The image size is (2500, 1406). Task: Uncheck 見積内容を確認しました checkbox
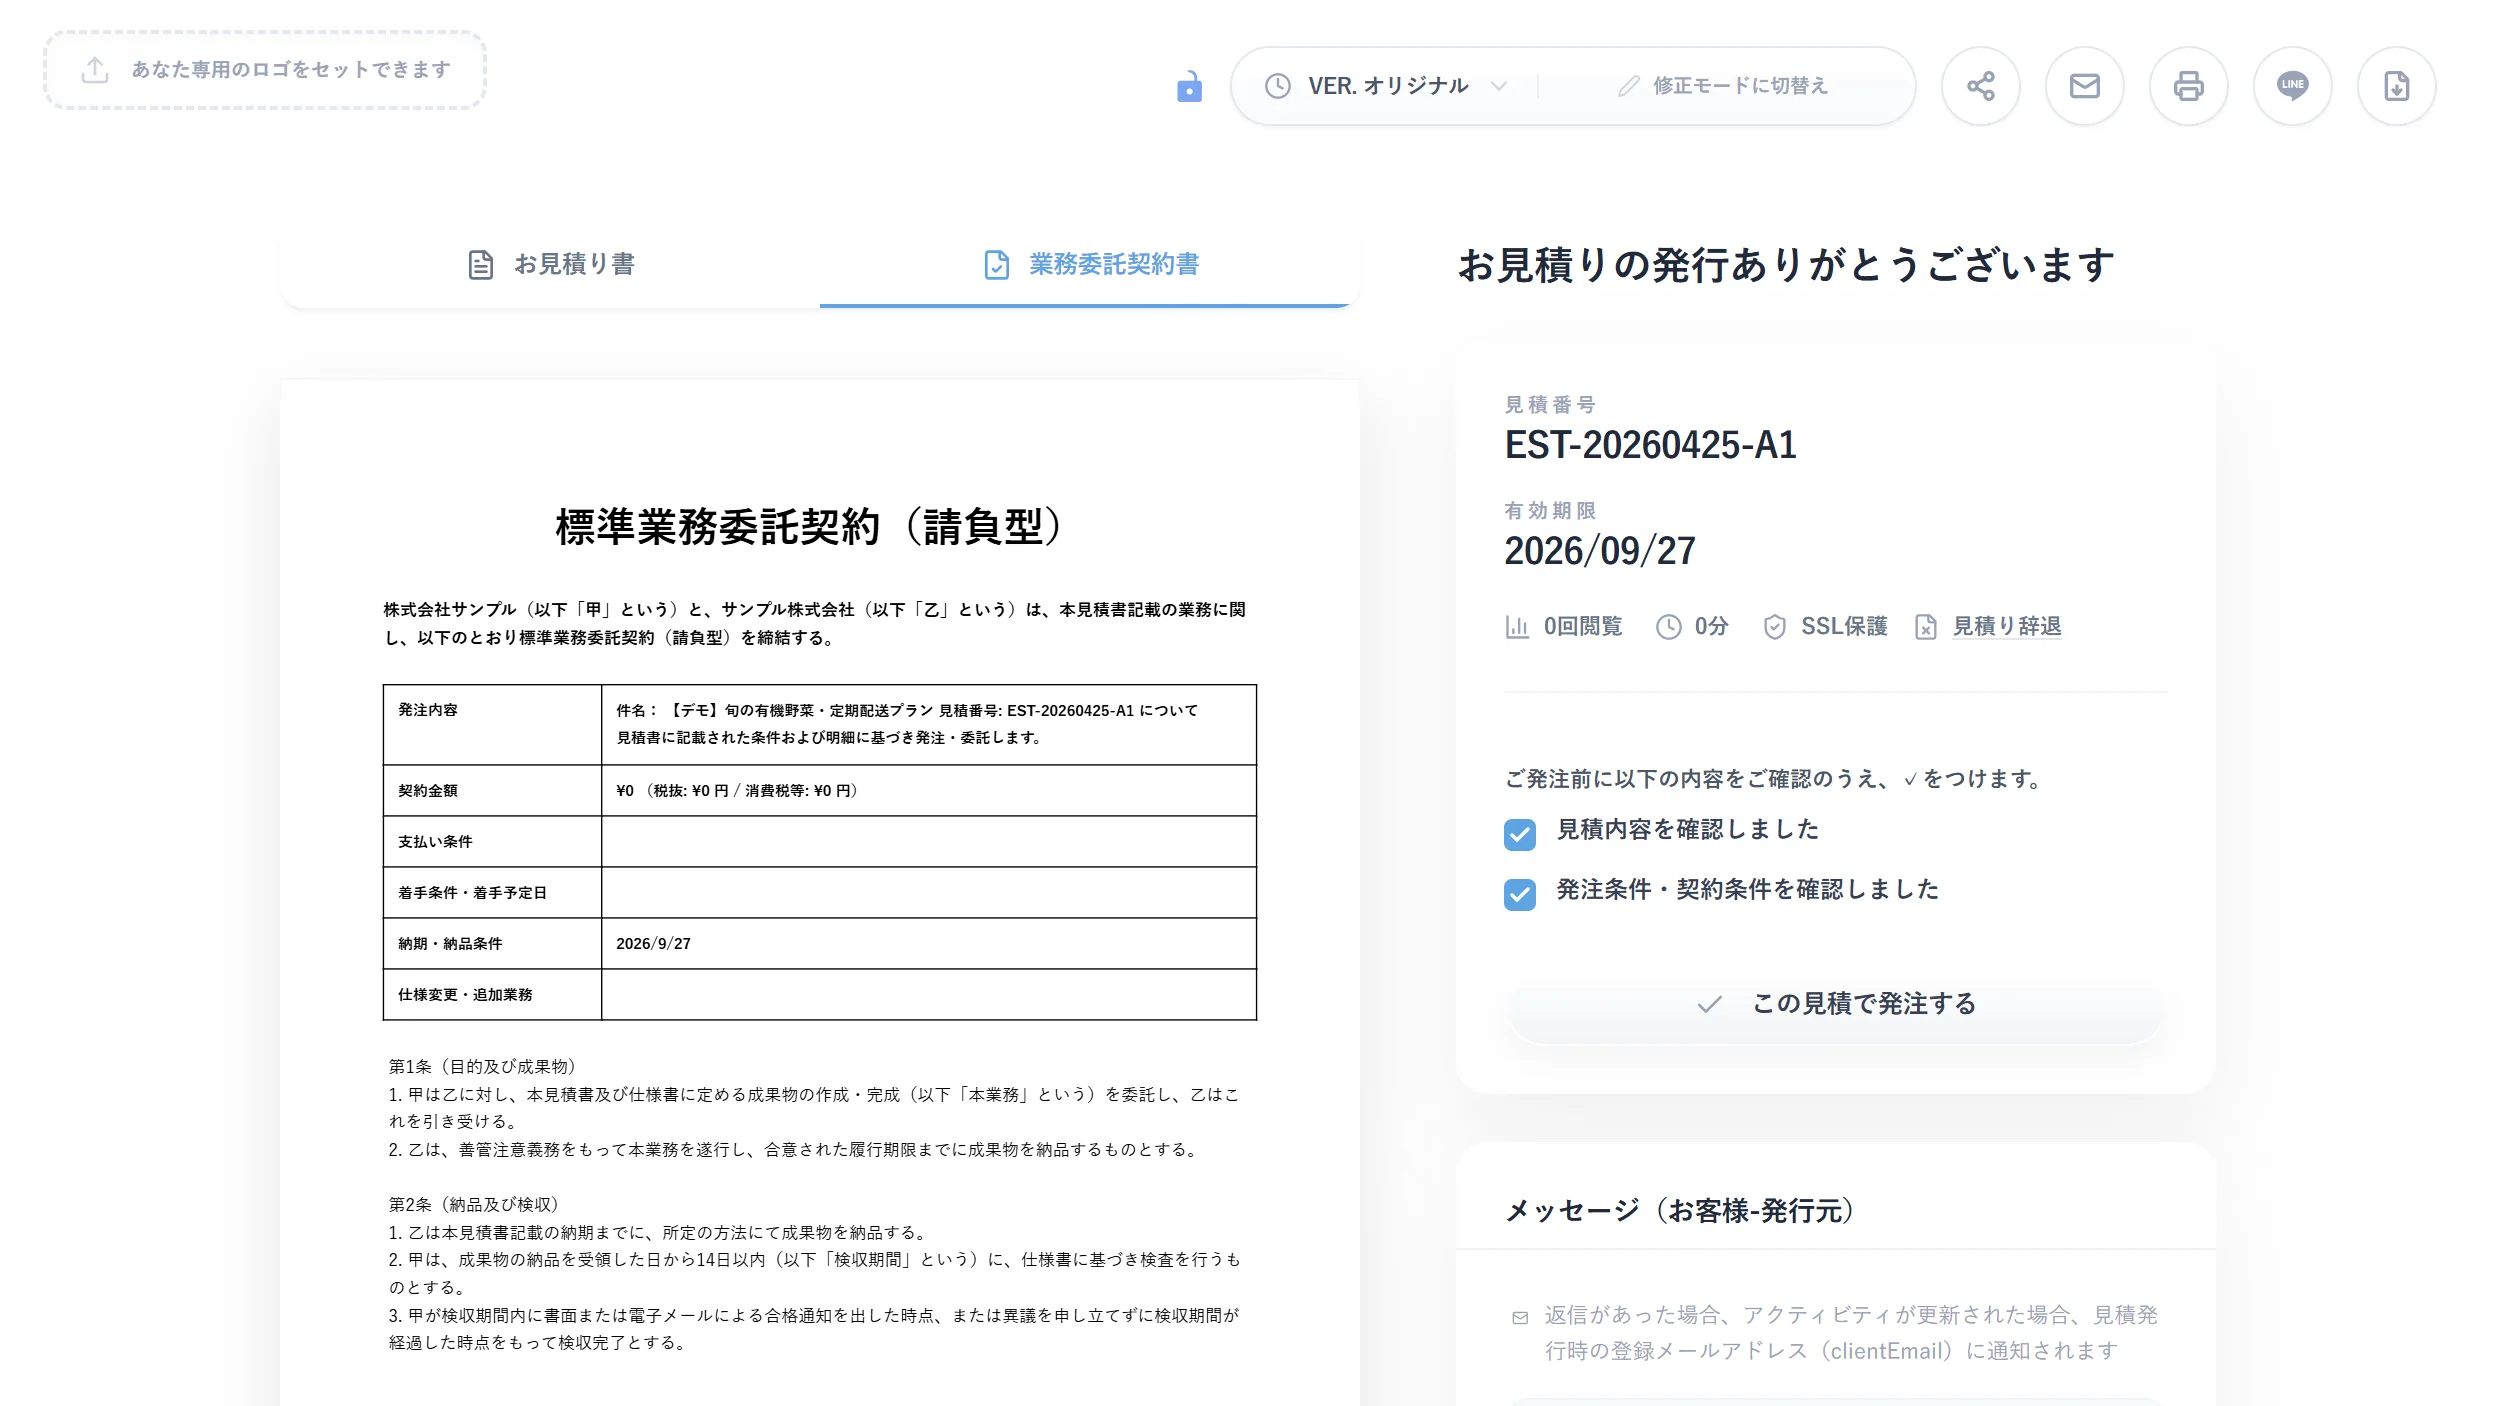1519,834
